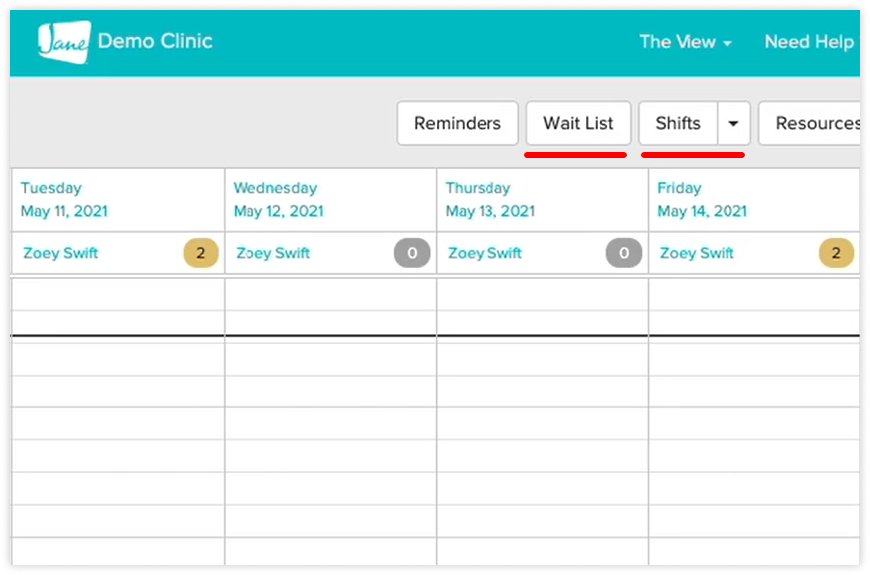This screenshot has width=870, height=575.
Task: Click Zoey Swift under Wednesday
Action: (274, 253)
